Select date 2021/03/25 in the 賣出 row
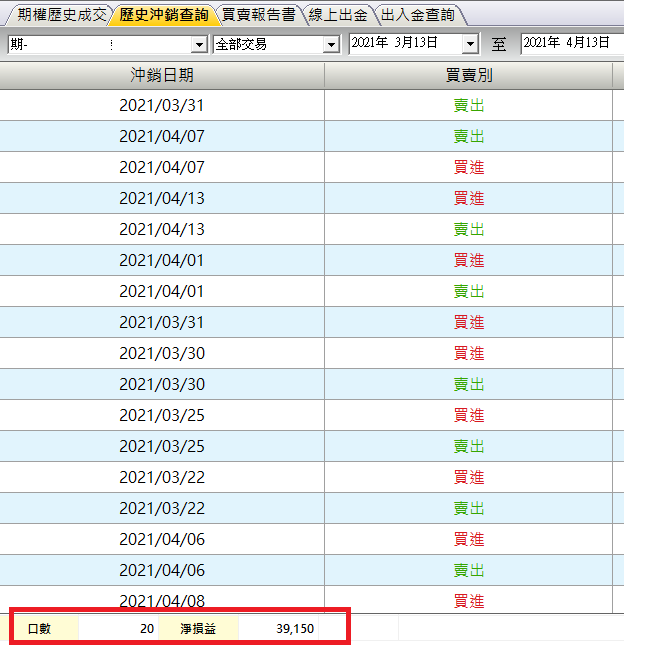This screenshot has width=654, height=645. [162, 446]
